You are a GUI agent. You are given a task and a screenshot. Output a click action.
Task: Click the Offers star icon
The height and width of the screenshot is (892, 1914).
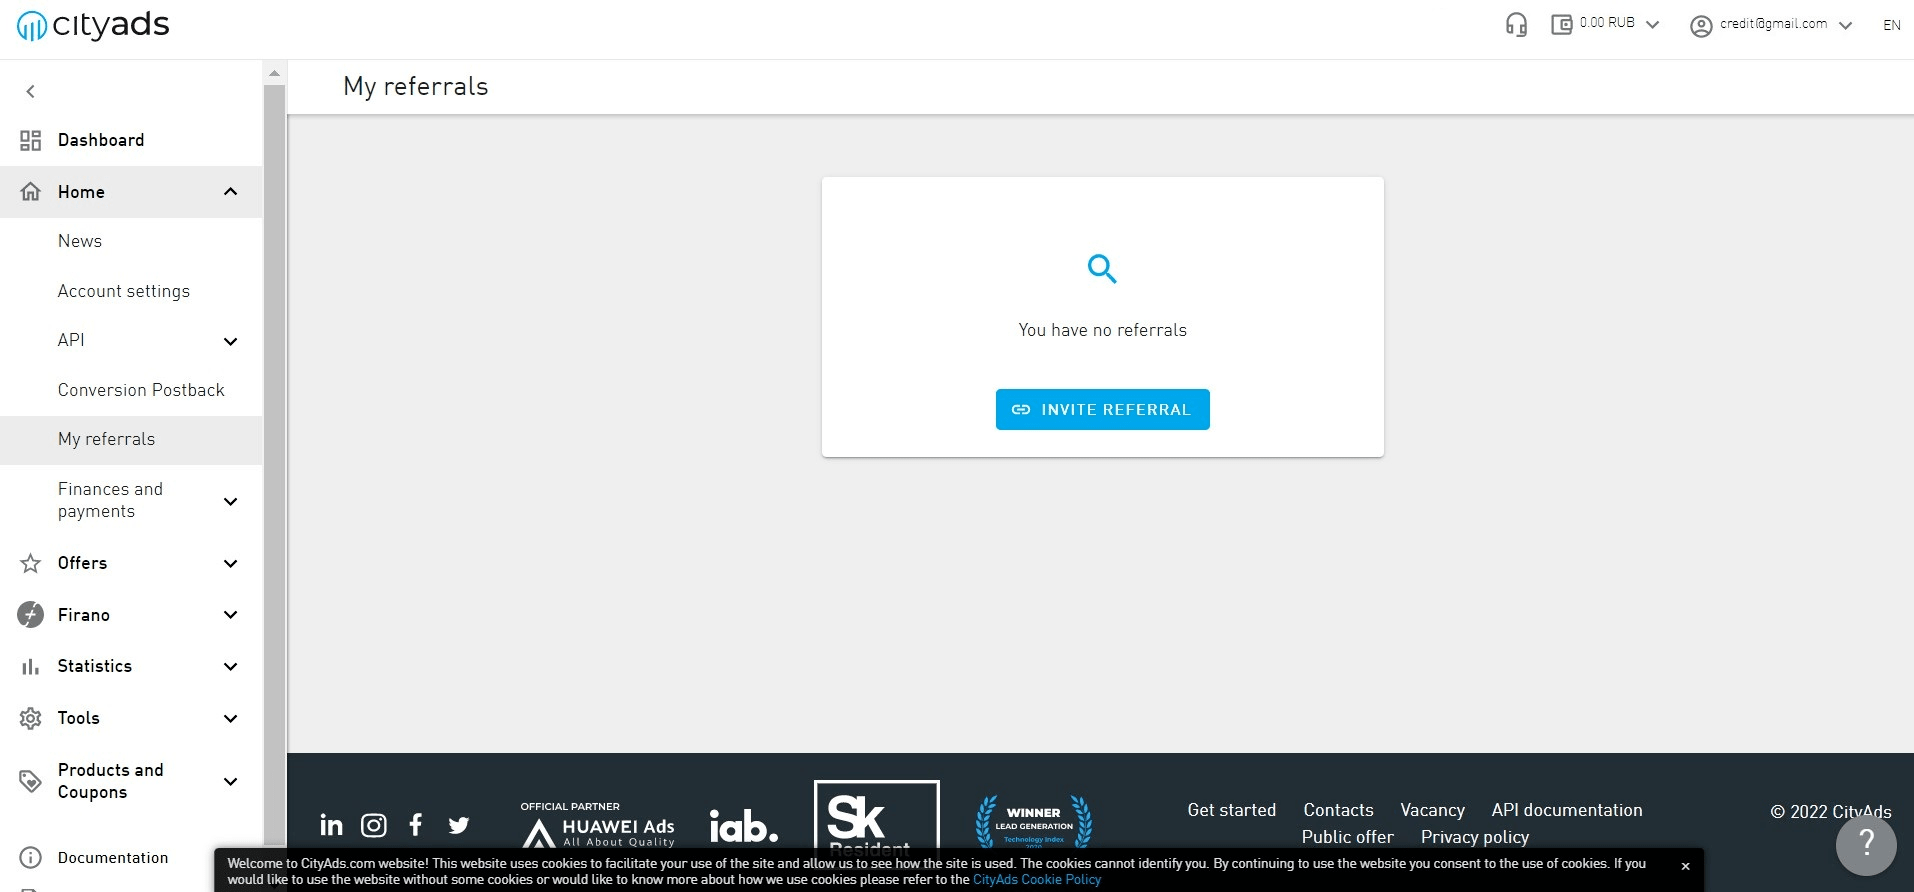pos(31,563)
